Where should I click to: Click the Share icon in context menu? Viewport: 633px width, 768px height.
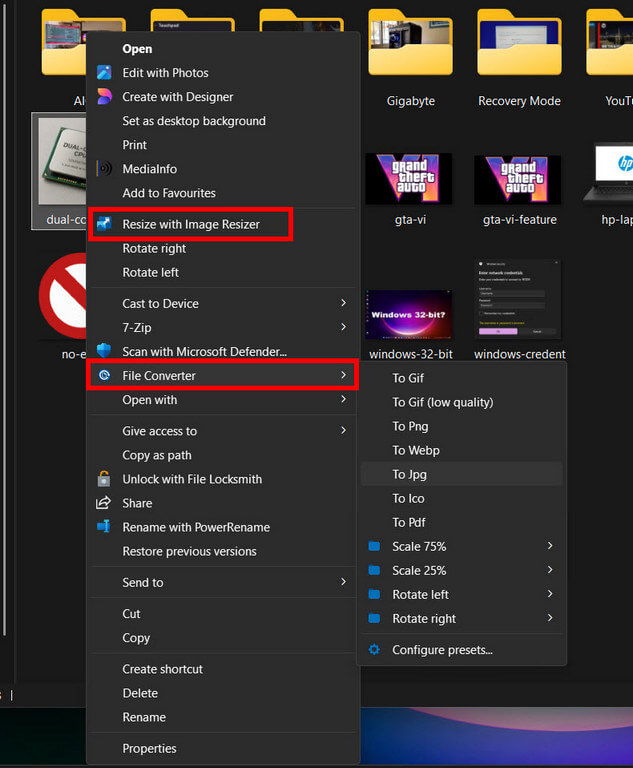[103, 503]
